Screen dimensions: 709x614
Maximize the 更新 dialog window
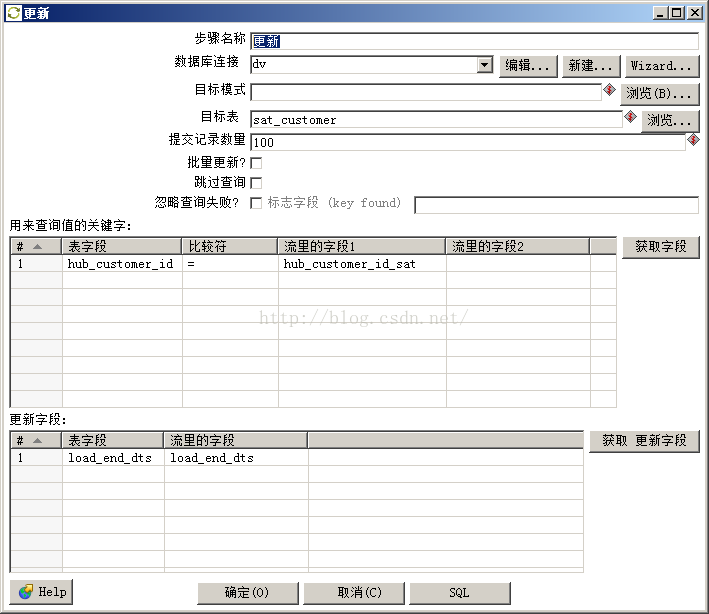click(677, 13)
